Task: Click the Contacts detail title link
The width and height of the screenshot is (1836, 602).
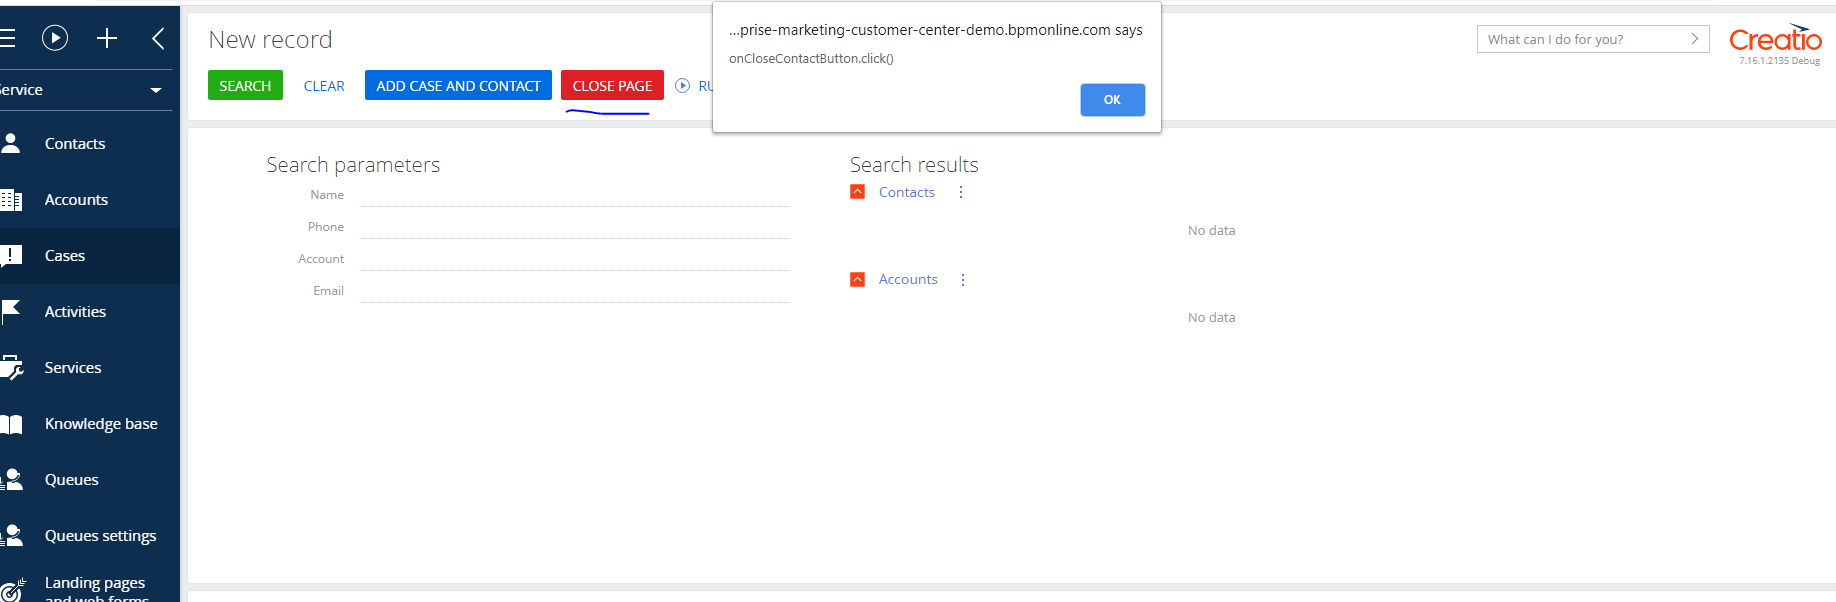Action: [907, 192]
